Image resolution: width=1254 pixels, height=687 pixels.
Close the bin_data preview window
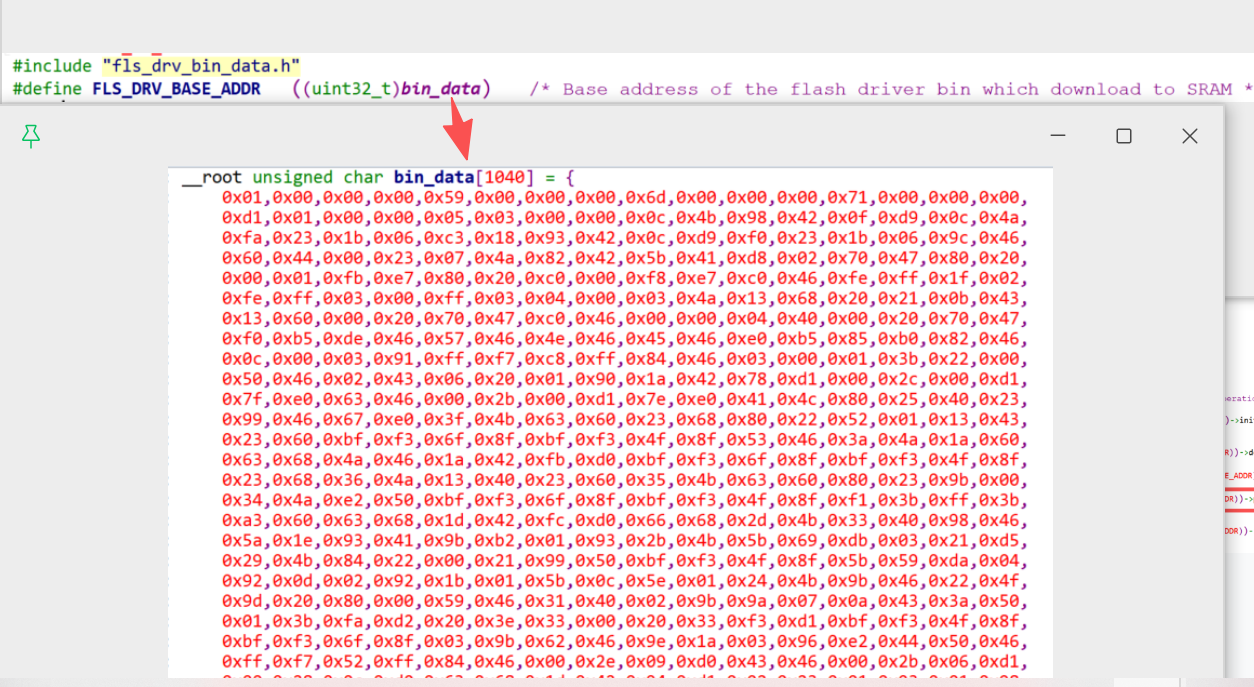(x=1189, y=136)
